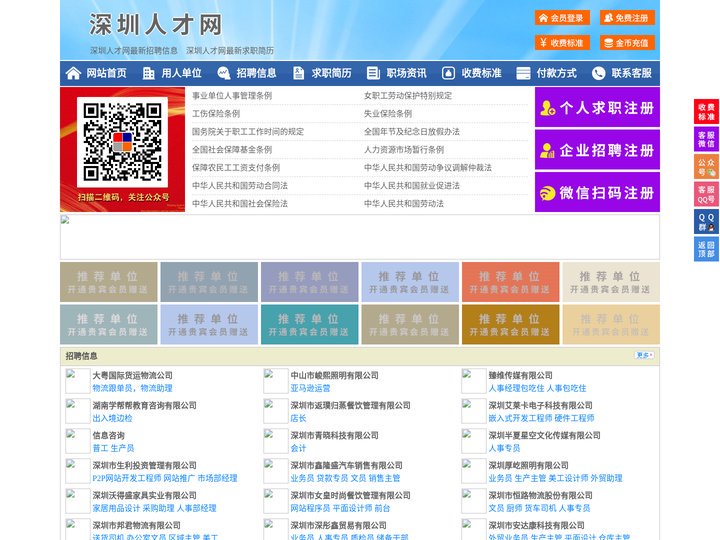Open 嵌入式开发工程师 硬件工程师 job link

click(541, 418)
